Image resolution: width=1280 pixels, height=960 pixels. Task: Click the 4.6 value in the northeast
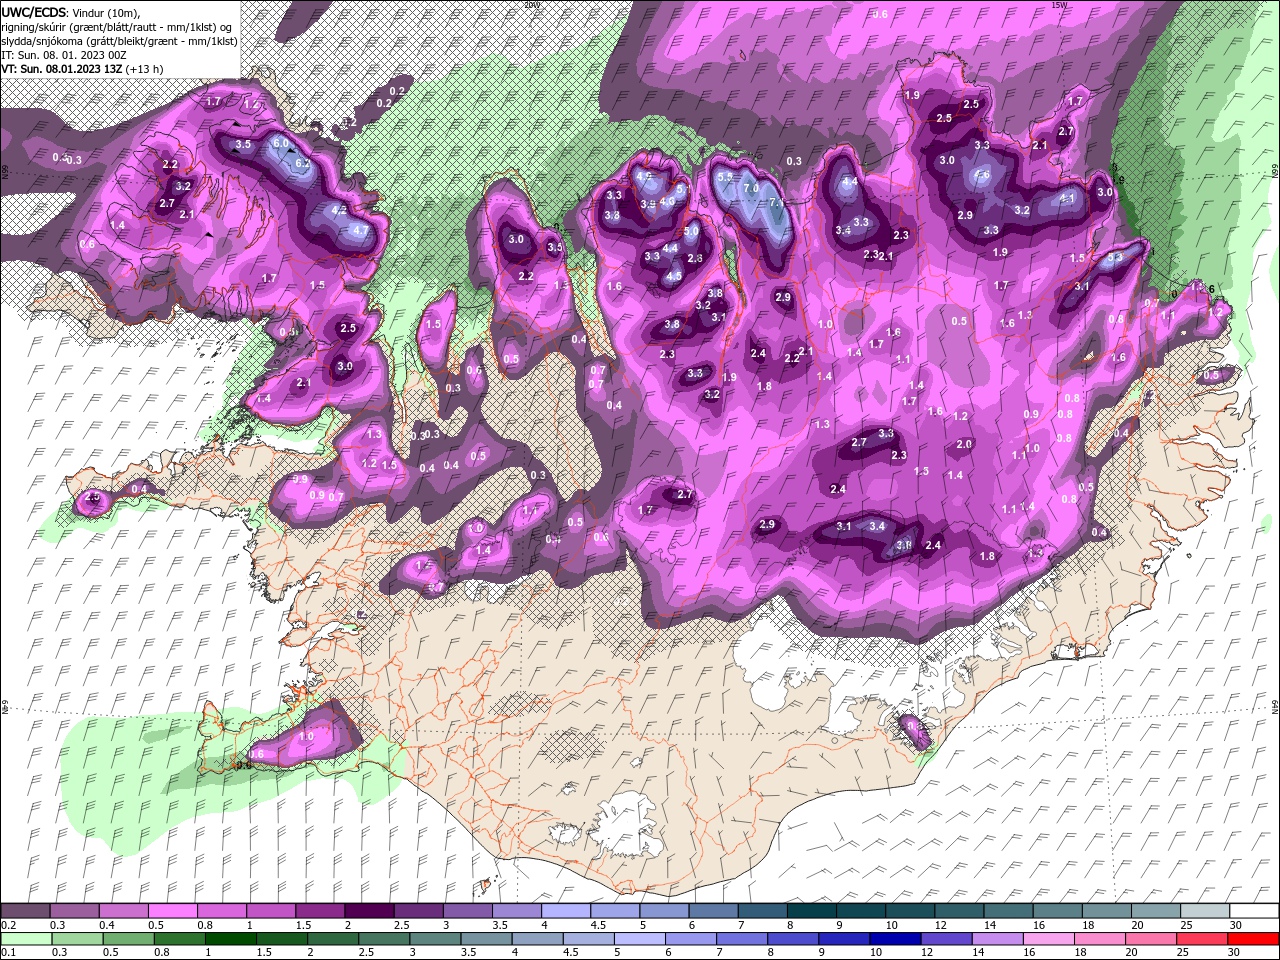983,175
